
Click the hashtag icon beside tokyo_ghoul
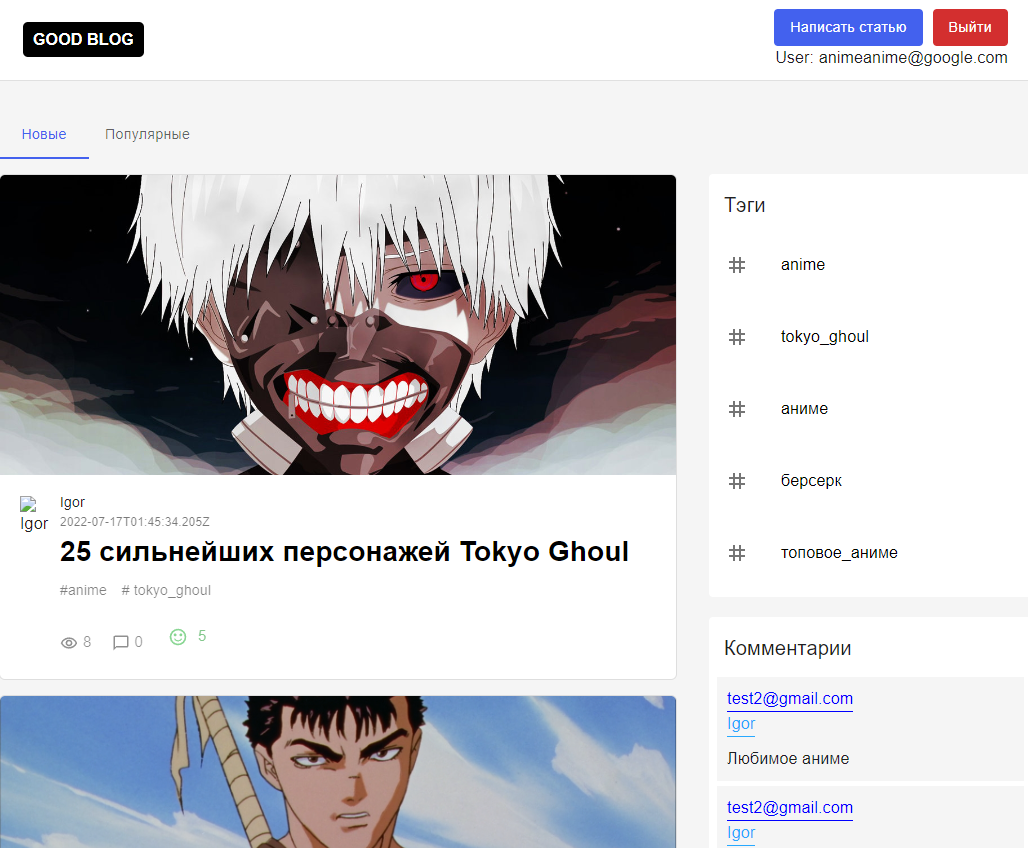click(737, 337)
